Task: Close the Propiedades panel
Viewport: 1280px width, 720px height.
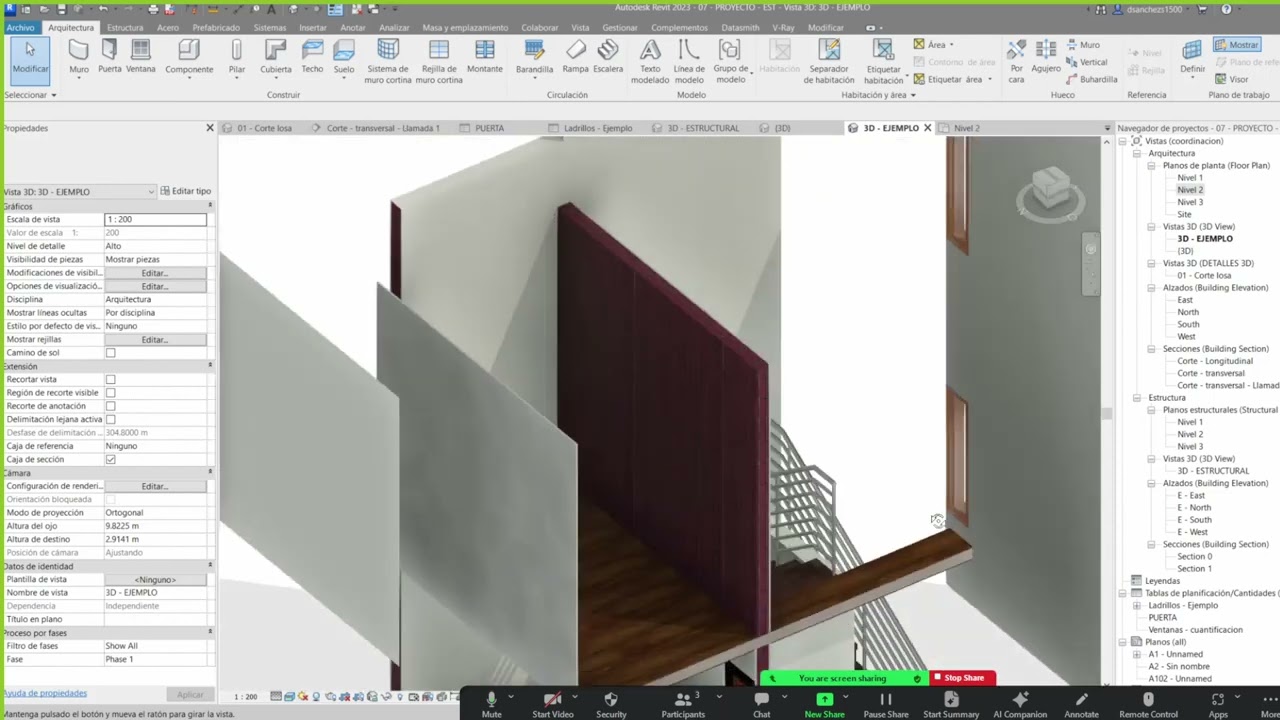Action: coord(210,128)
